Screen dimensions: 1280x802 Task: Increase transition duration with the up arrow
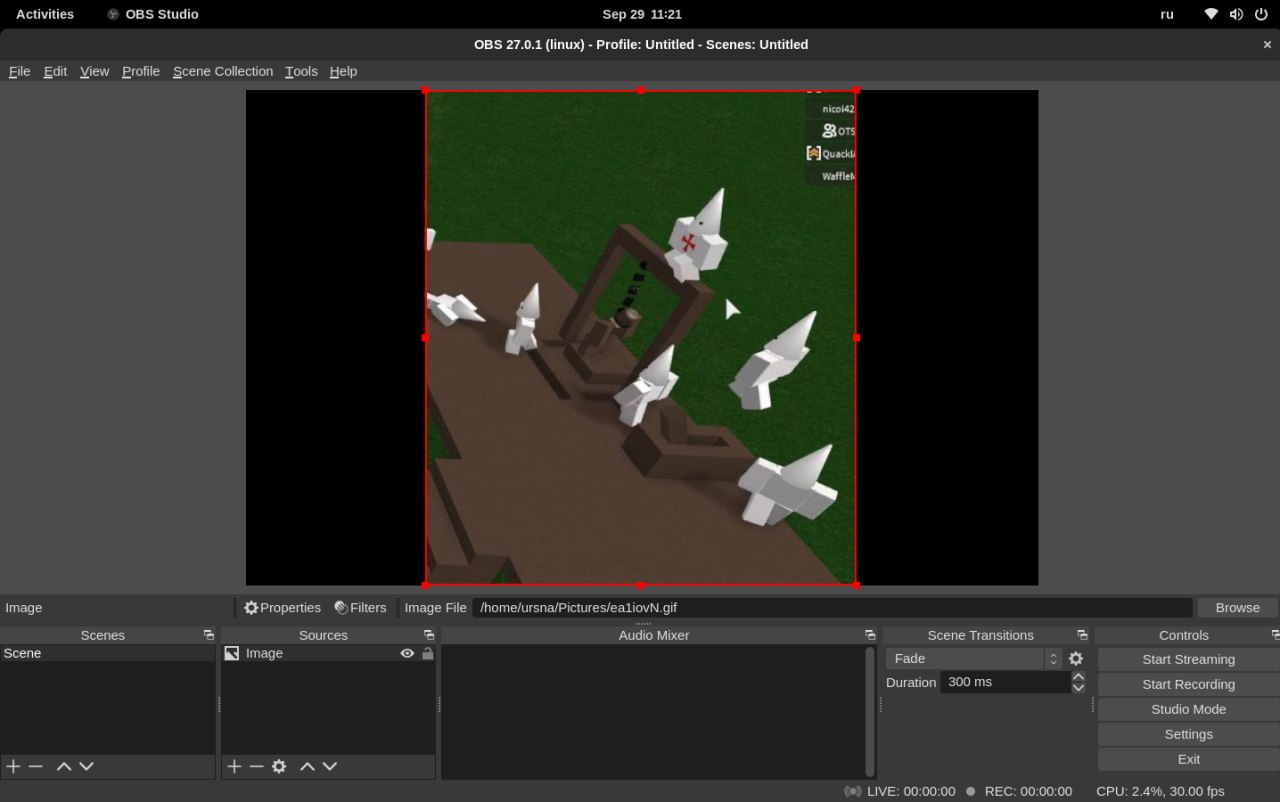tap(1078, 676)
